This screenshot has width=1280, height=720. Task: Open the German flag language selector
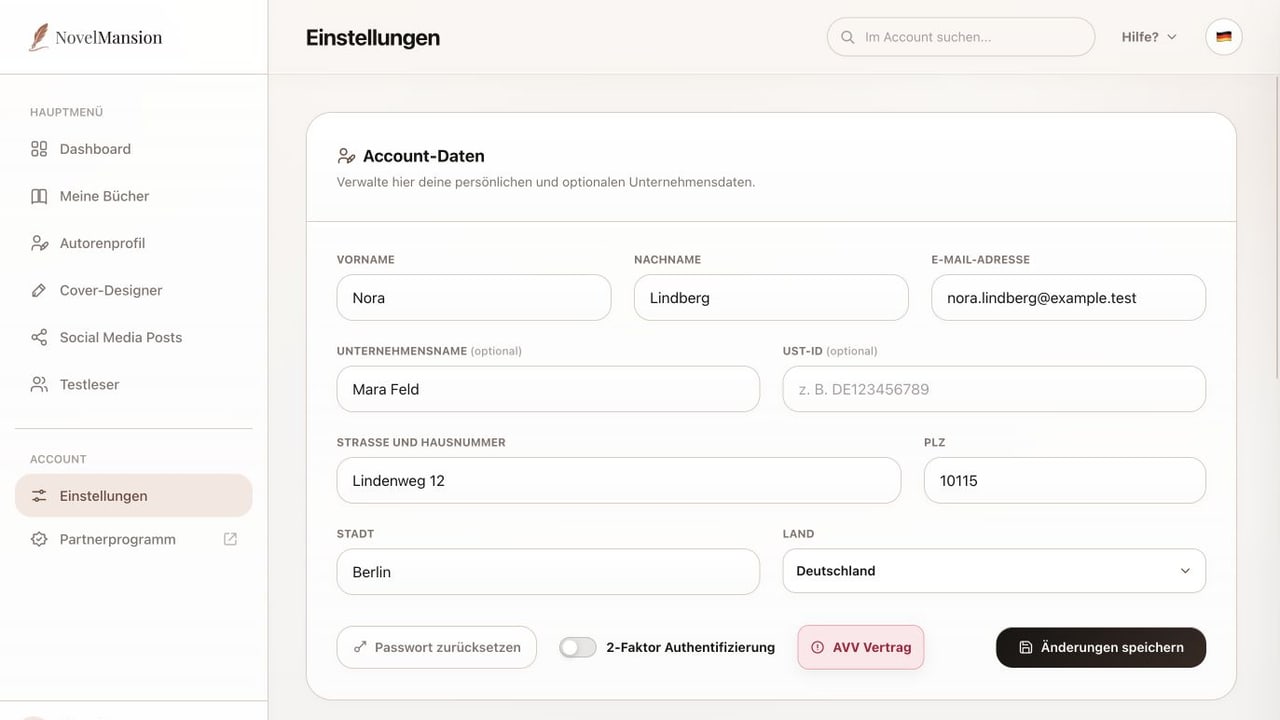click(1224, 37)
